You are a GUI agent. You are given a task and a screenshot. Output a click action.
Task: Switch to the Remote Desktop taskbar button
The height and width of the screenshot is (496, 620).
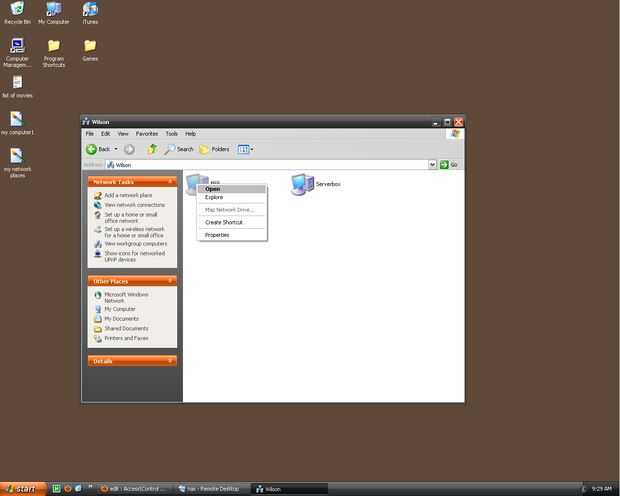click(x=210, y=489)
